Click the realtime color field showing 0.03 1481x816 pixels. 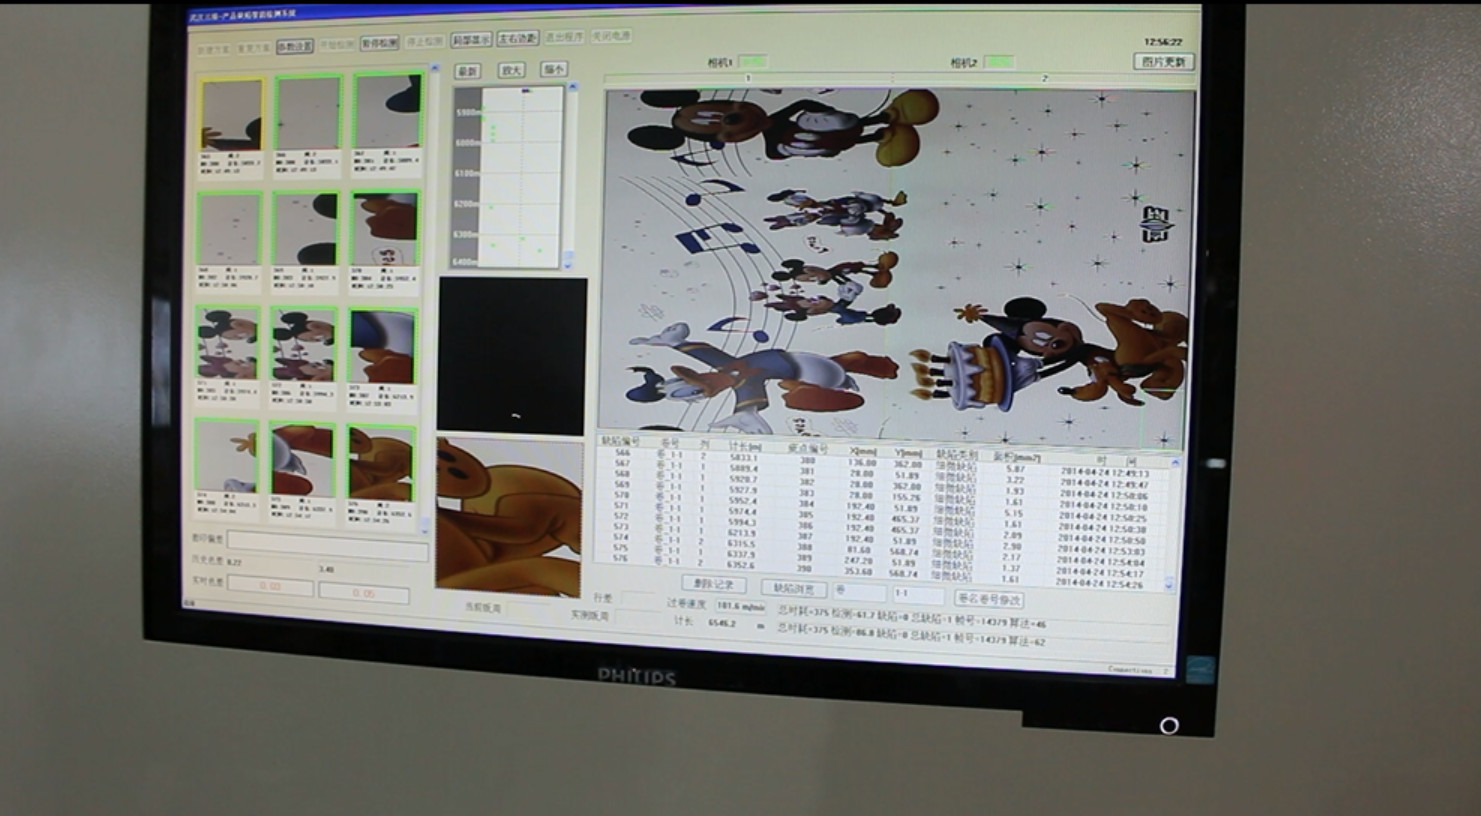(x=271, y=586)
